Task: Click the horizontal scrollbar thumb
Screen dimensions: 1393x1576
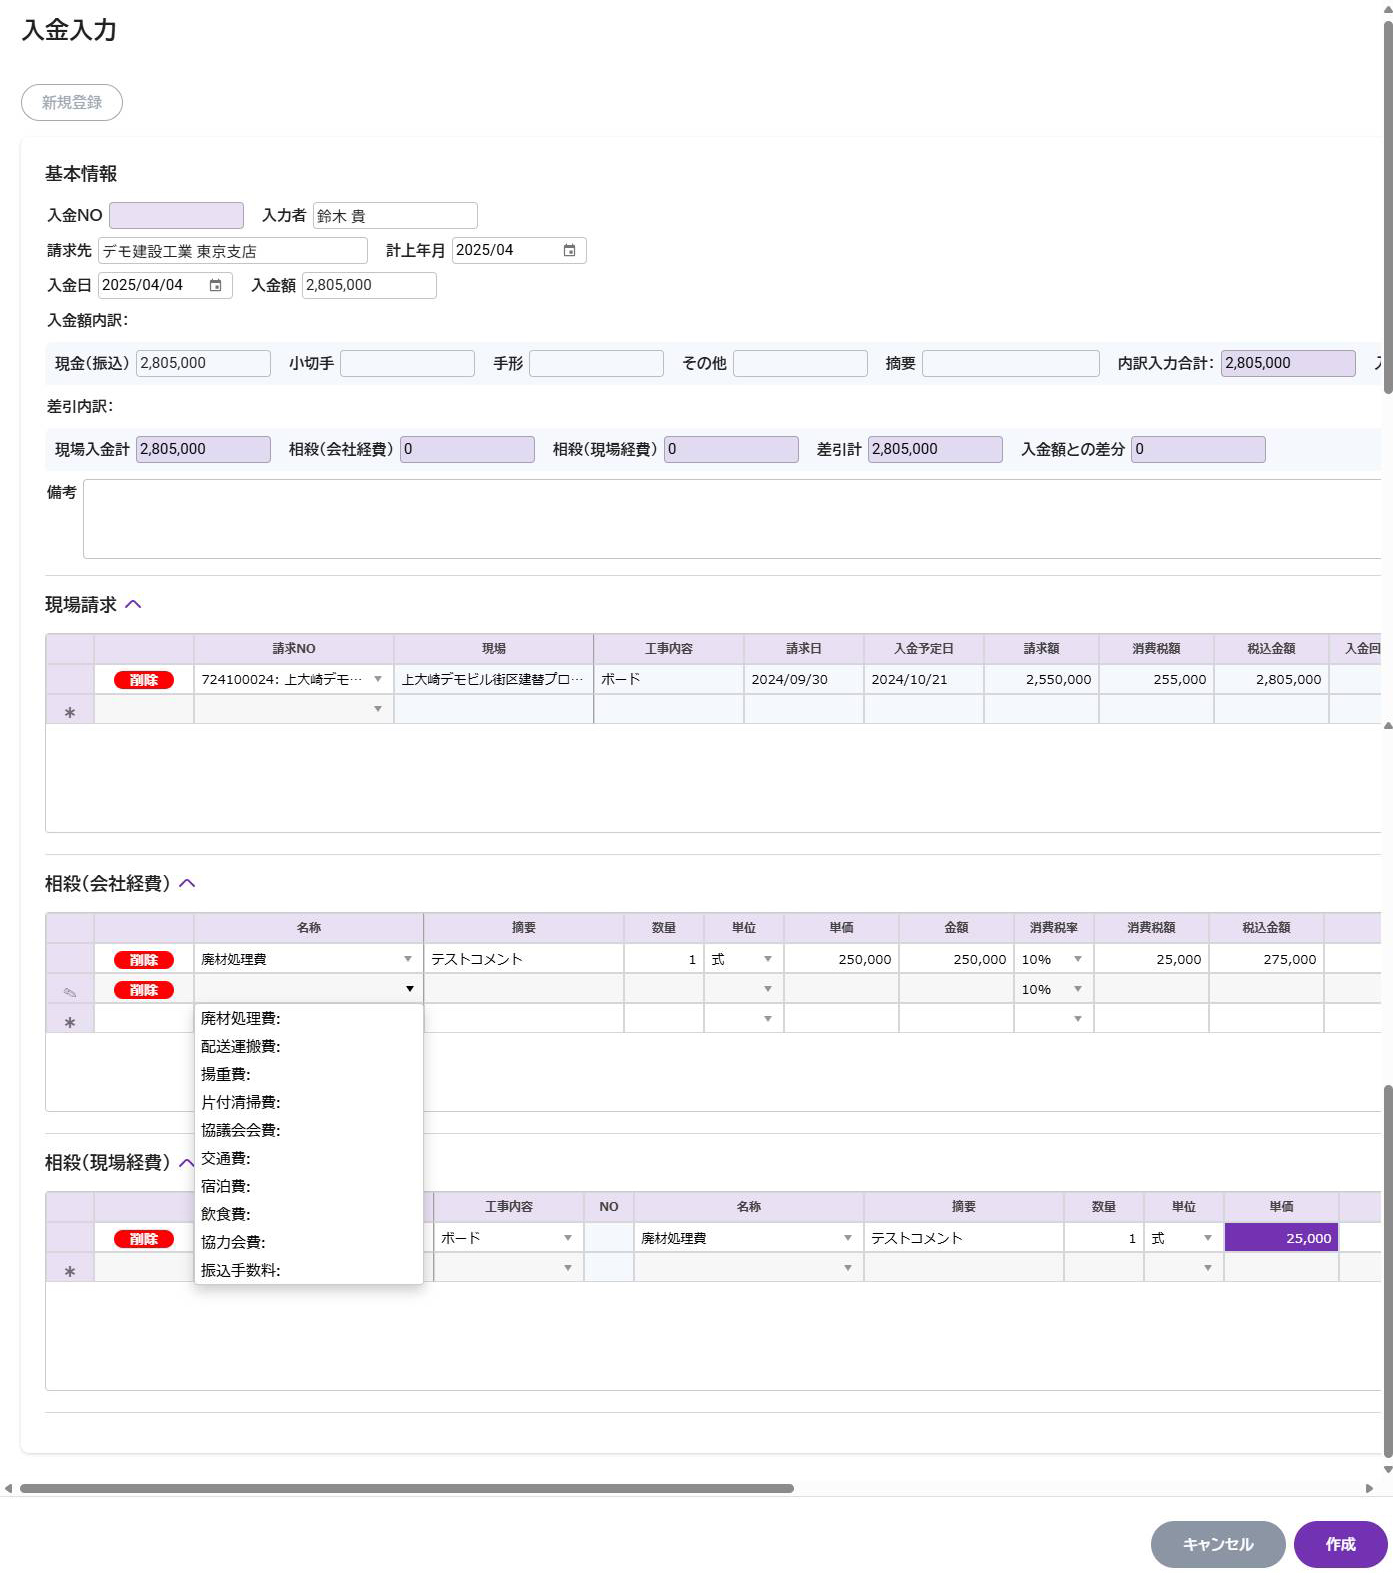Action: pos(407,1488)
